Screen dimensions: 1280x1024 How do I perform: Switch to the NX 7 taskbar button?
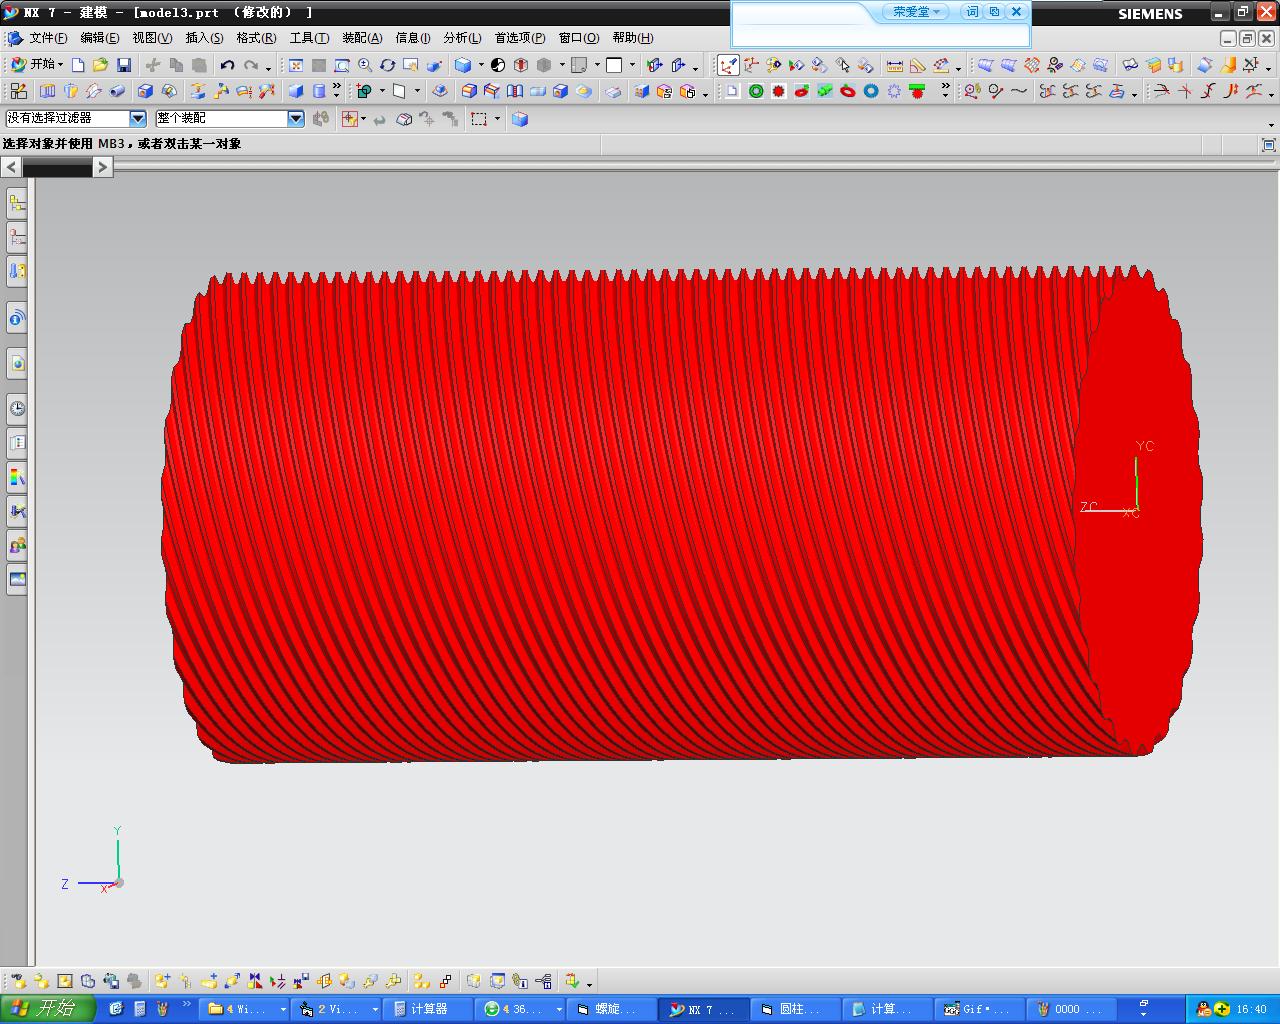[705, 1009]
